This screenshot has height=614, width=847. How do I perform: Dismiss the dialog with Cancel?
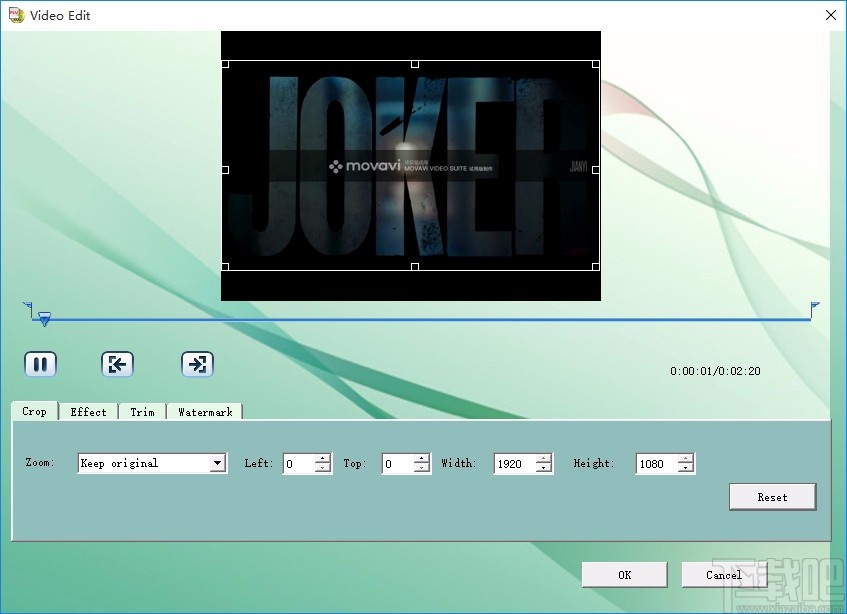pos(724,575)
